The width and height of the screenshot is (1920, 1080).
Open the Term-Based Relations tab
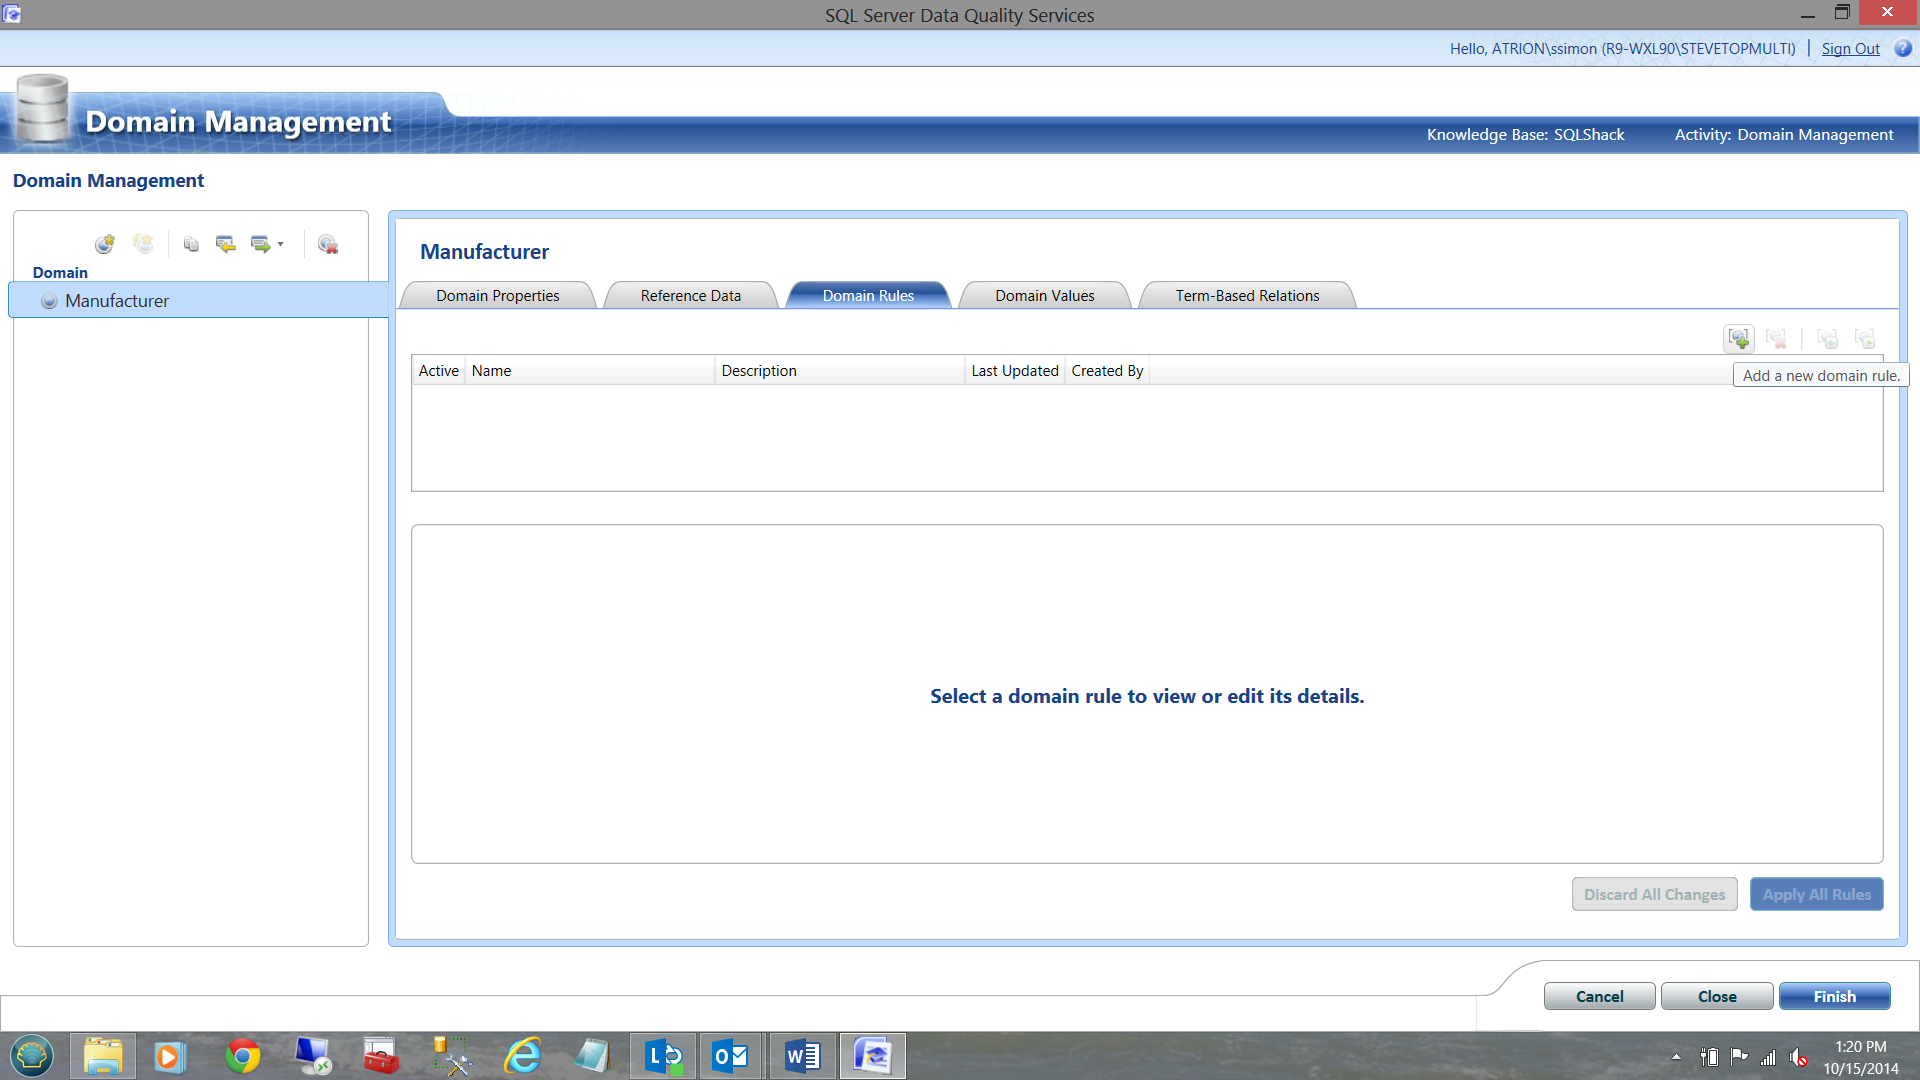tap(1247, 295)
